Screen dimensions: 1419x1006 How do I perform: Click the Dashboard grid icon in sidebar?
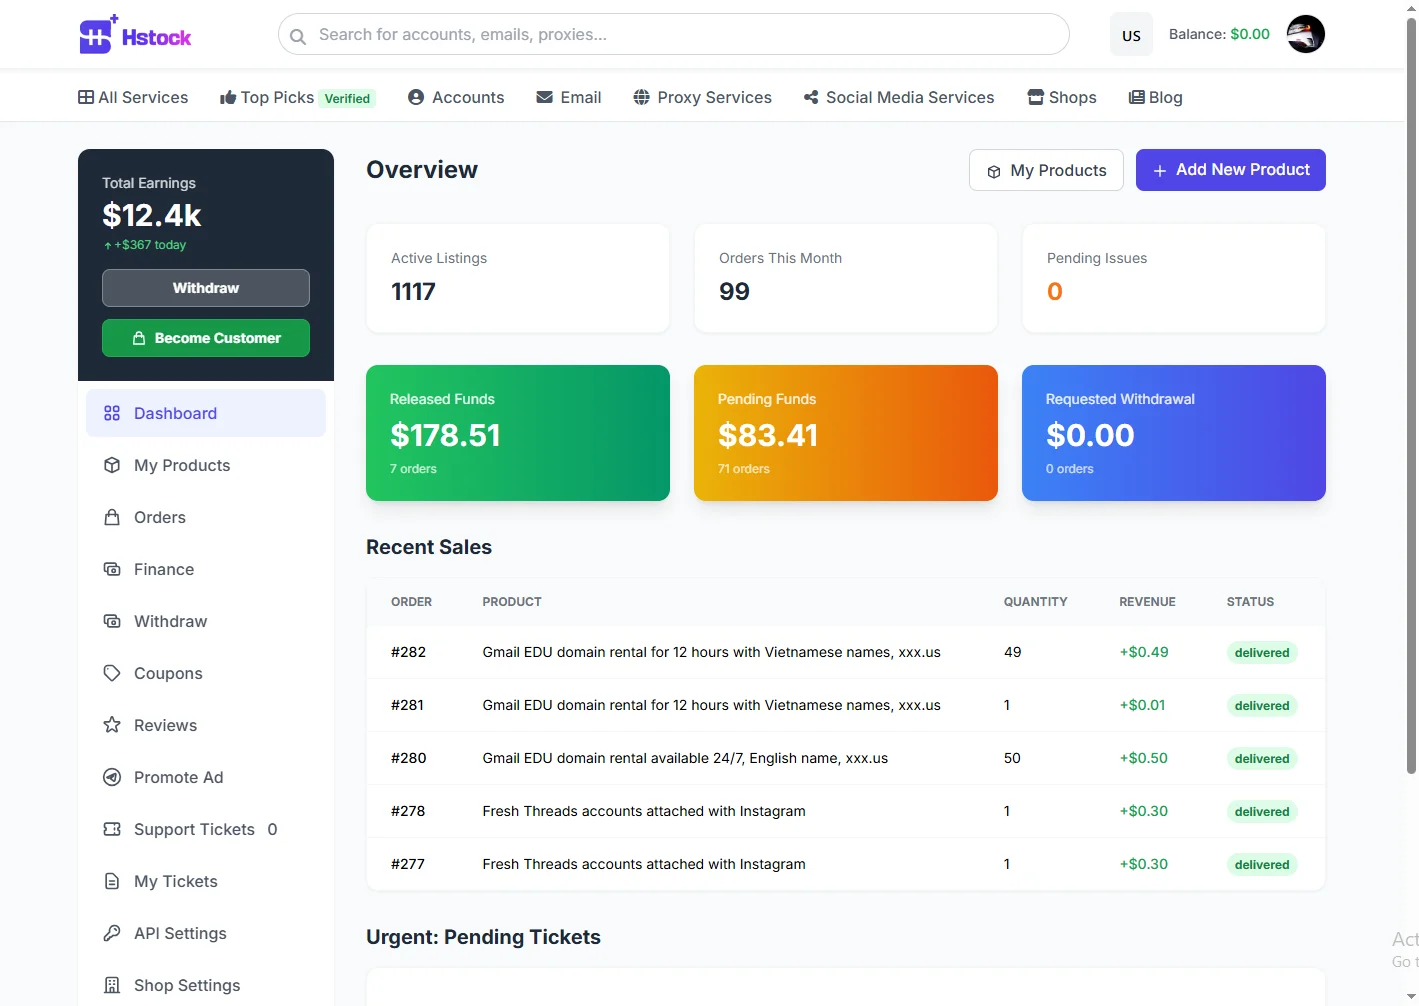coord(112,413)
